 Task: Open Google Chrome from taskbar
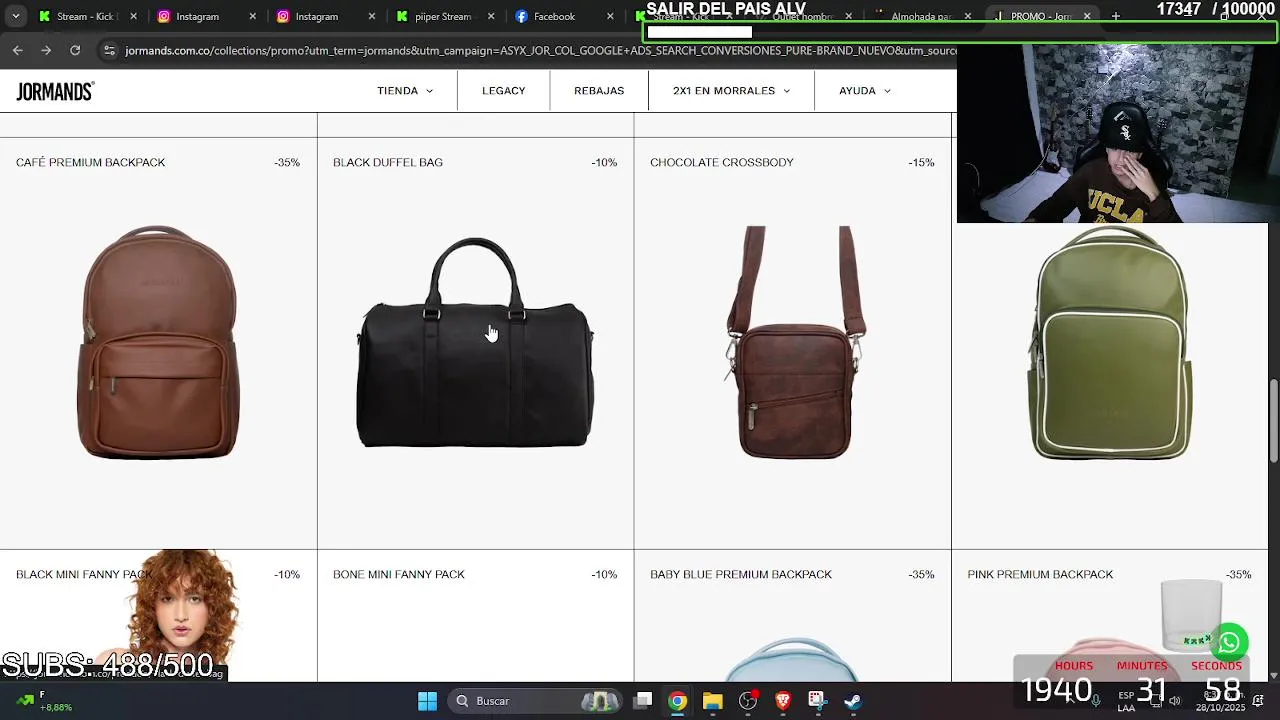point(678,701)
